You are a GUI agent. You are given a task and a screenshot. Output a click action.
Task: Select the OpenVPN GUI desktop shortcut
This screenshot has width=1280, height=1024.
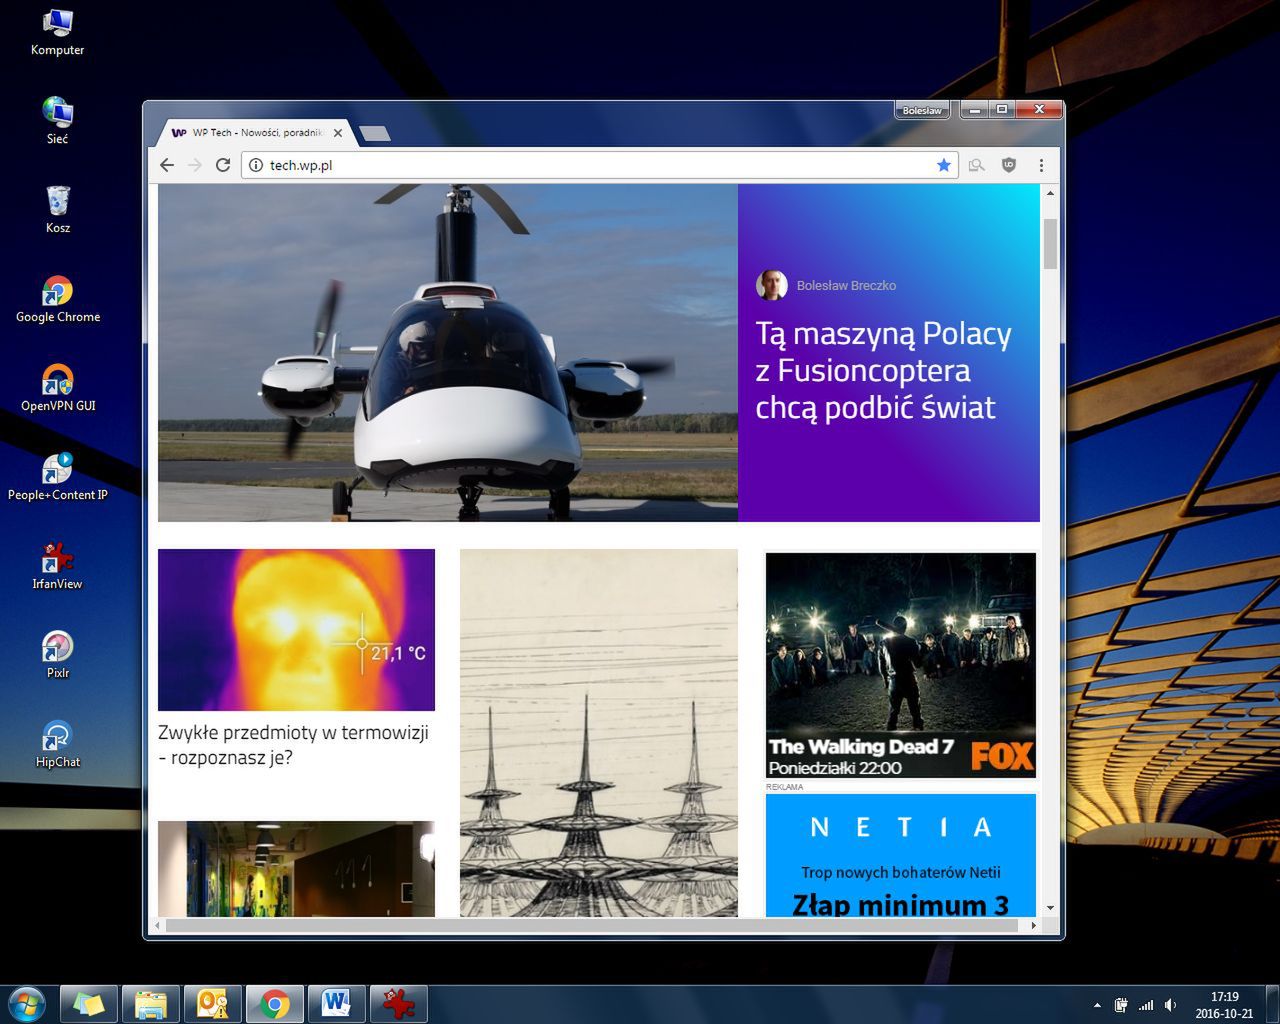click(x=57, y=388)
